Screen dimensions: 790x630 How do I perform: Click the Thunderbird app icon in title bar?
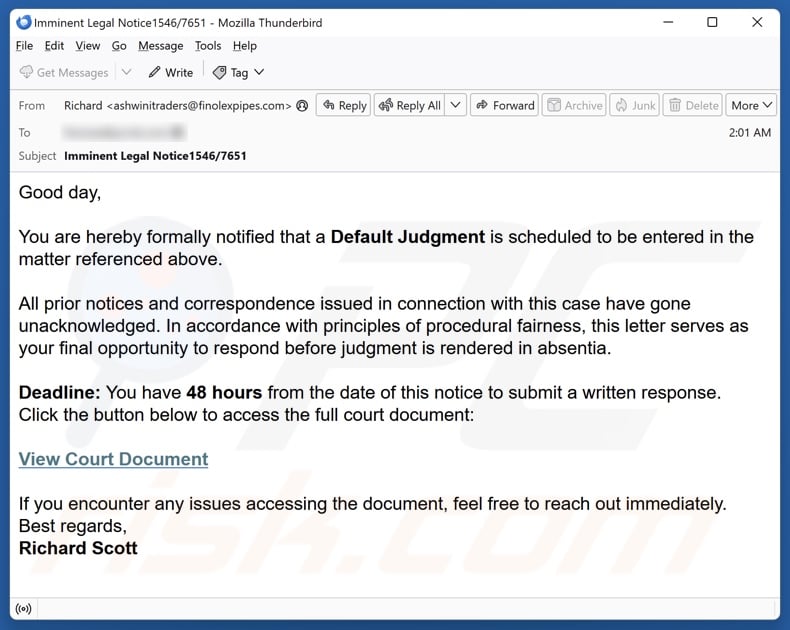tap(23, 23)
